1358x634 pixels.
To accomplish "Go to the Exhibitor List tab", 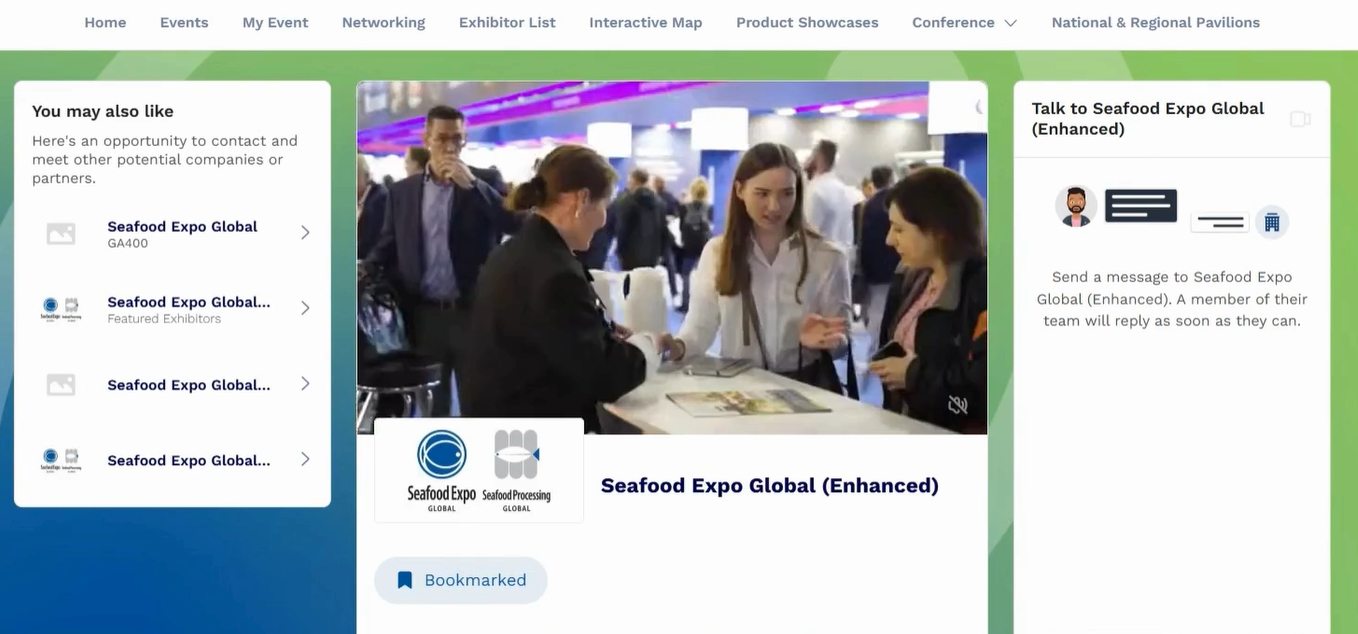I will (507, 23).
